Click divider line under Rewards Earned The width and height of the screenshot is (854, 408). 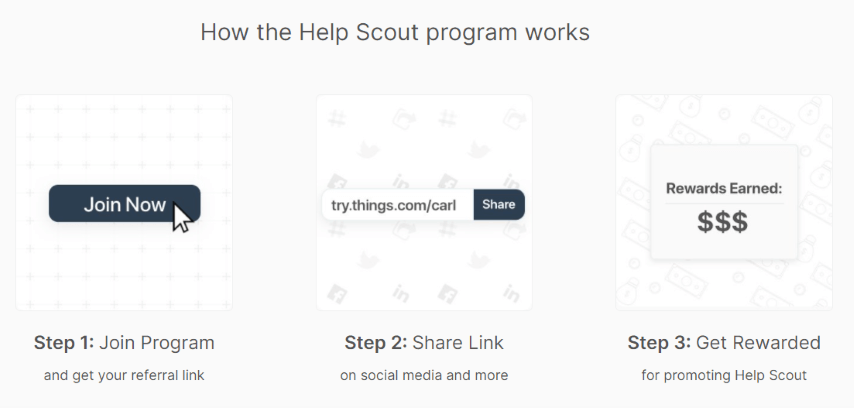[x=724, y=203]
